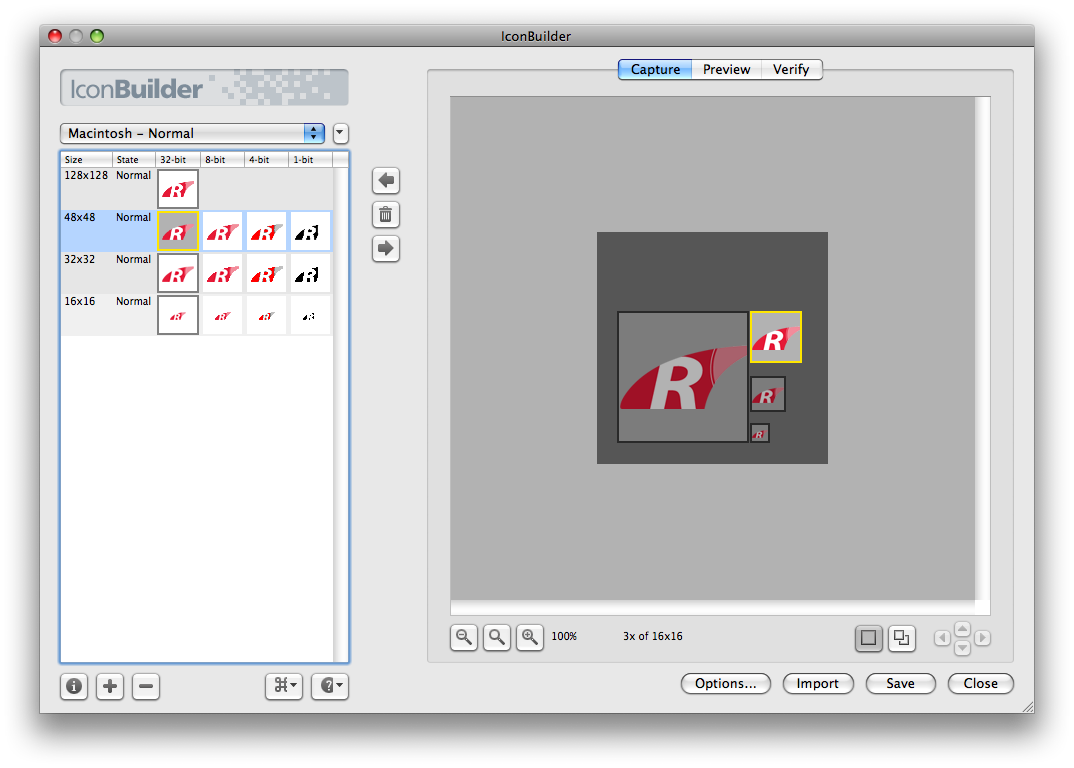Click the 4-bit column header
Image resolution: width=1074 pixels, height=768 pixels.
(x=266, y=160)
